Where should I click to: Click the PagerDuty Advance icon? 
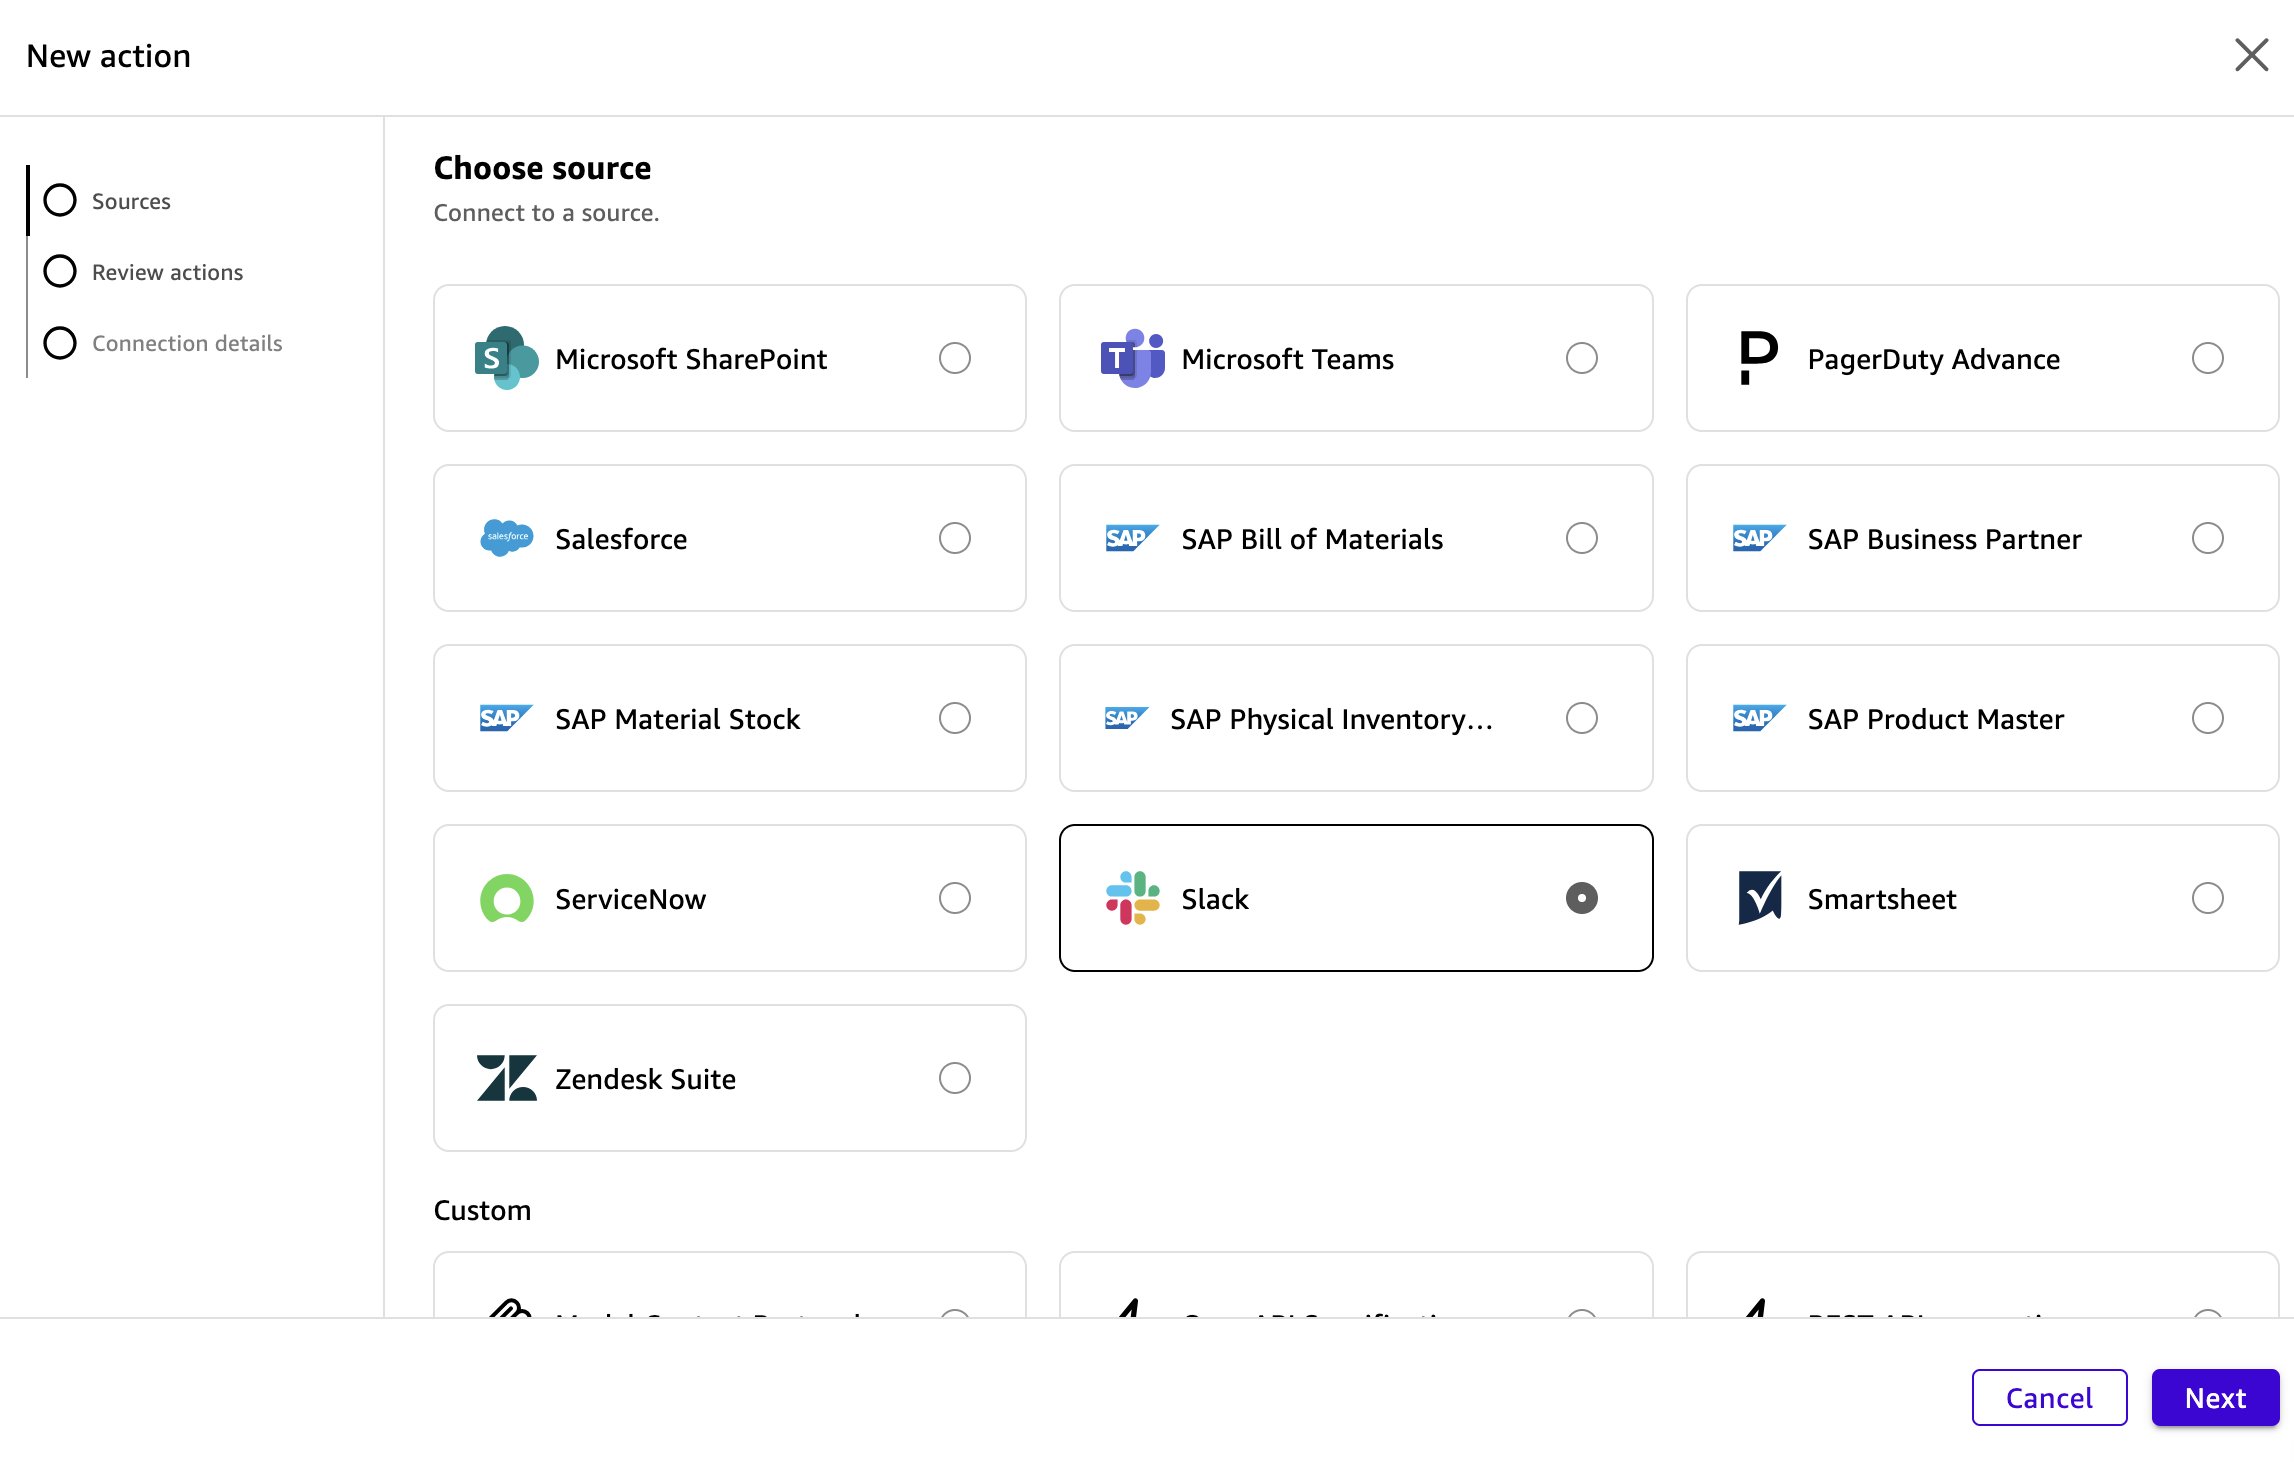1757,358
